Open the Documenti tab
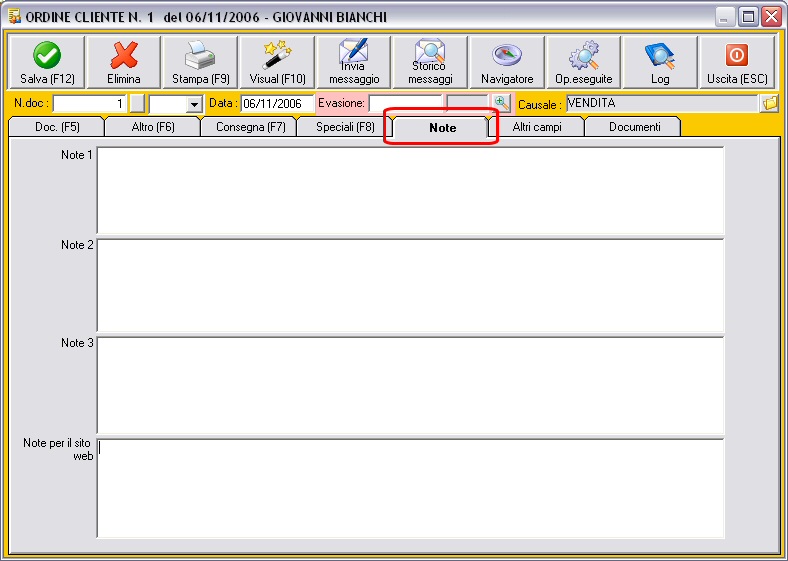This screenshot has height=561, width=788. click(634, 127)
